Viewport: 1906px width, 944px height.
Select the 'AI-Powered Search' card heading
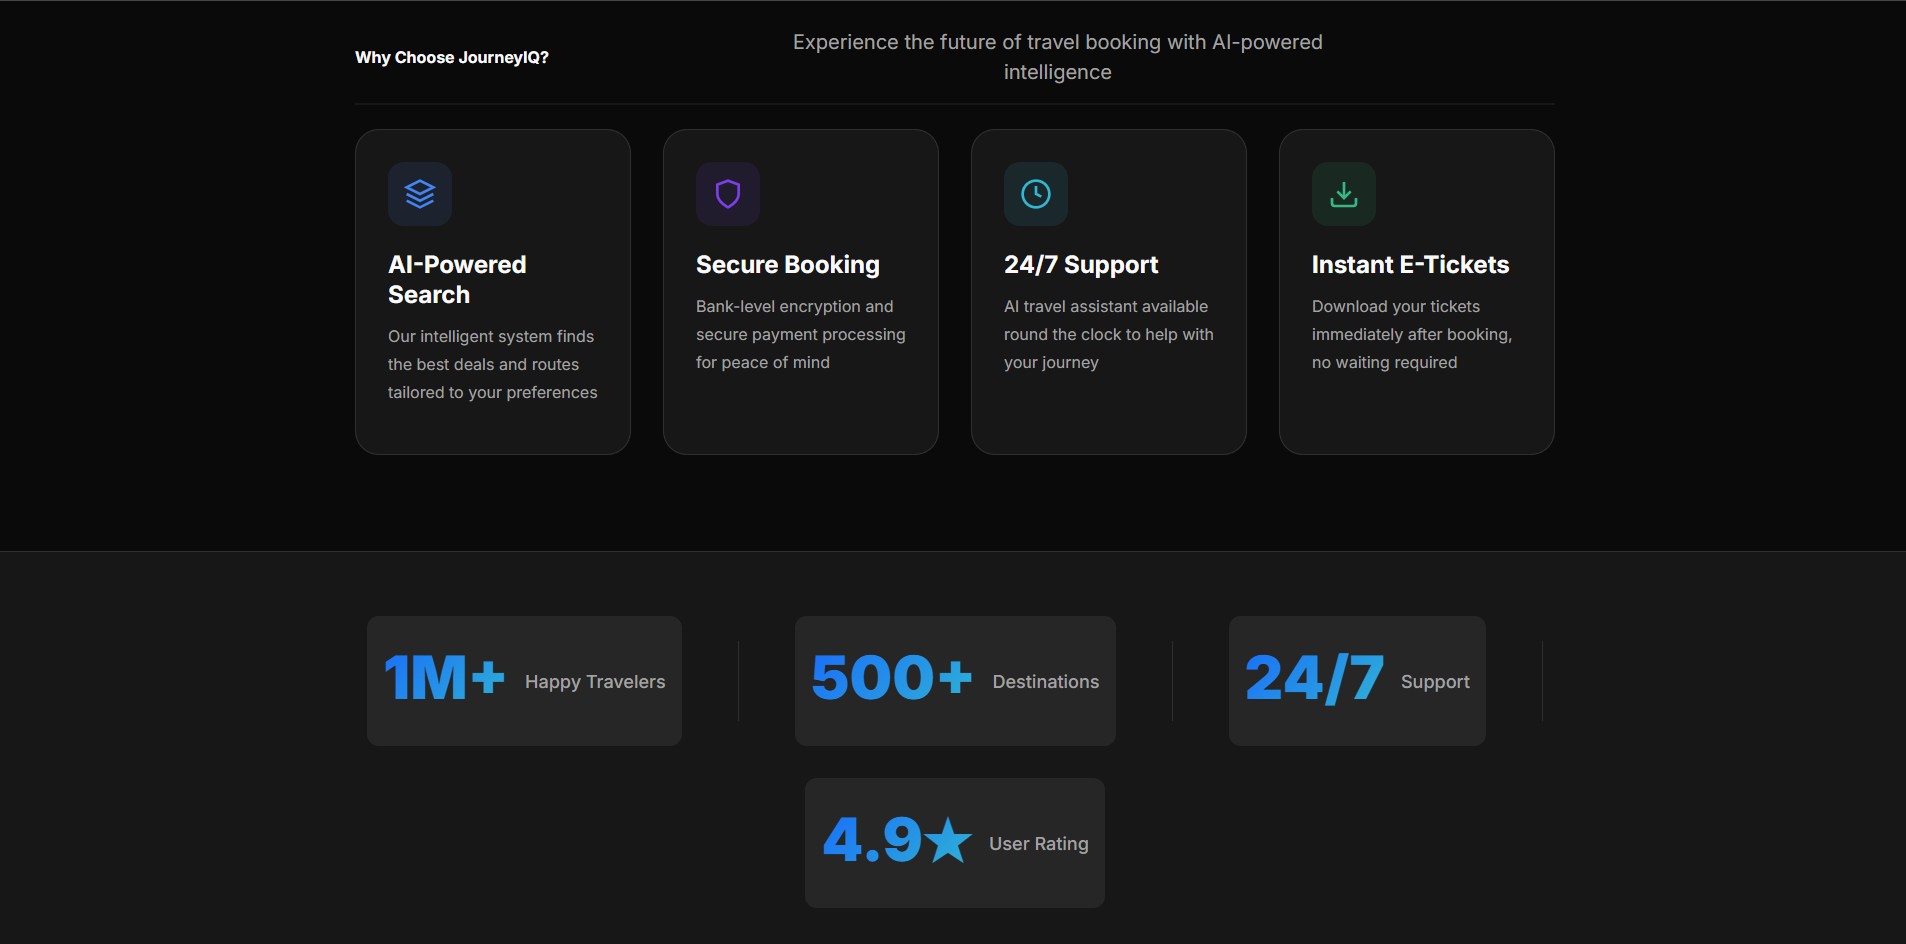click(457, 279)
